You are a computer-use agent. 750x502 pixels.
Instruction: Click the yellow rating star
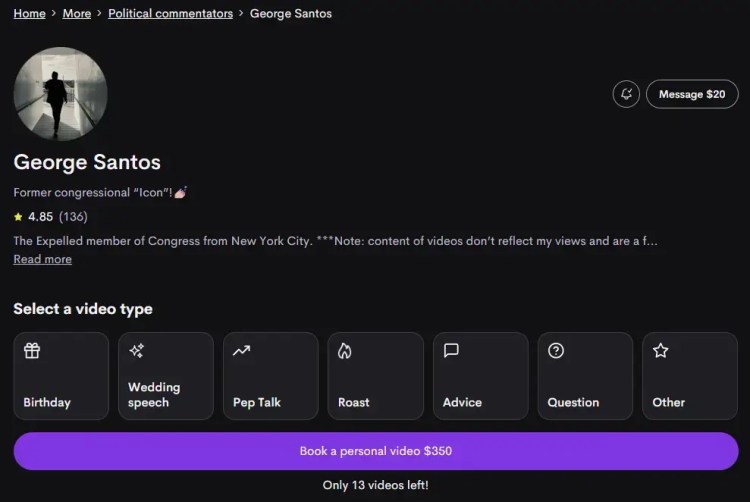pos(18,216)
